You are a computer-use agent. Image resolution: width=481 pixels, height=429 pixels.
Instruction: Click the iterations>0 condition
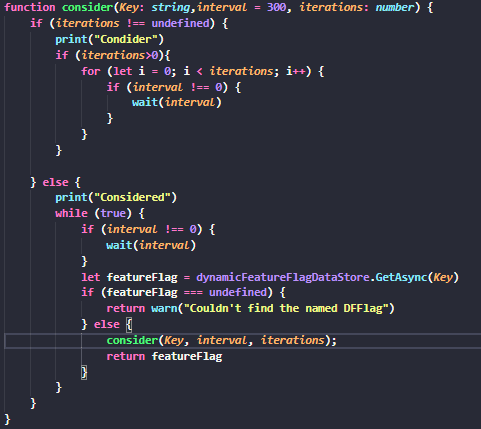click(x=120, y=55)
